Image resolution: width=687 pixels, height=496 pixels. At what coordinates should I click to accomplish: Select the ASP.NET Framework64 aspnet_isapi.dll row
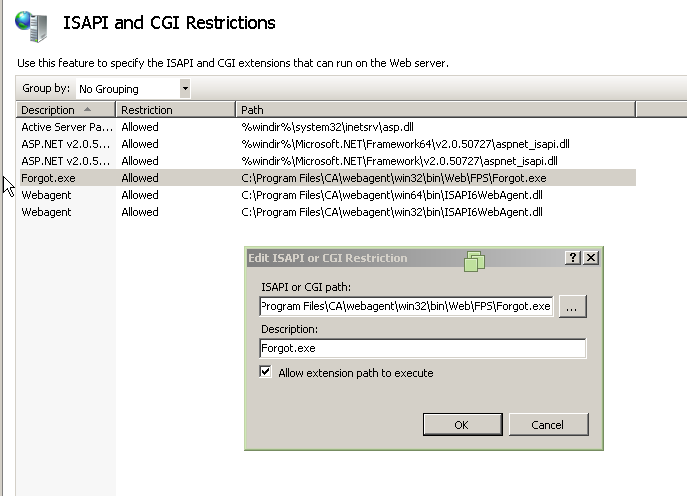[328, 144]
